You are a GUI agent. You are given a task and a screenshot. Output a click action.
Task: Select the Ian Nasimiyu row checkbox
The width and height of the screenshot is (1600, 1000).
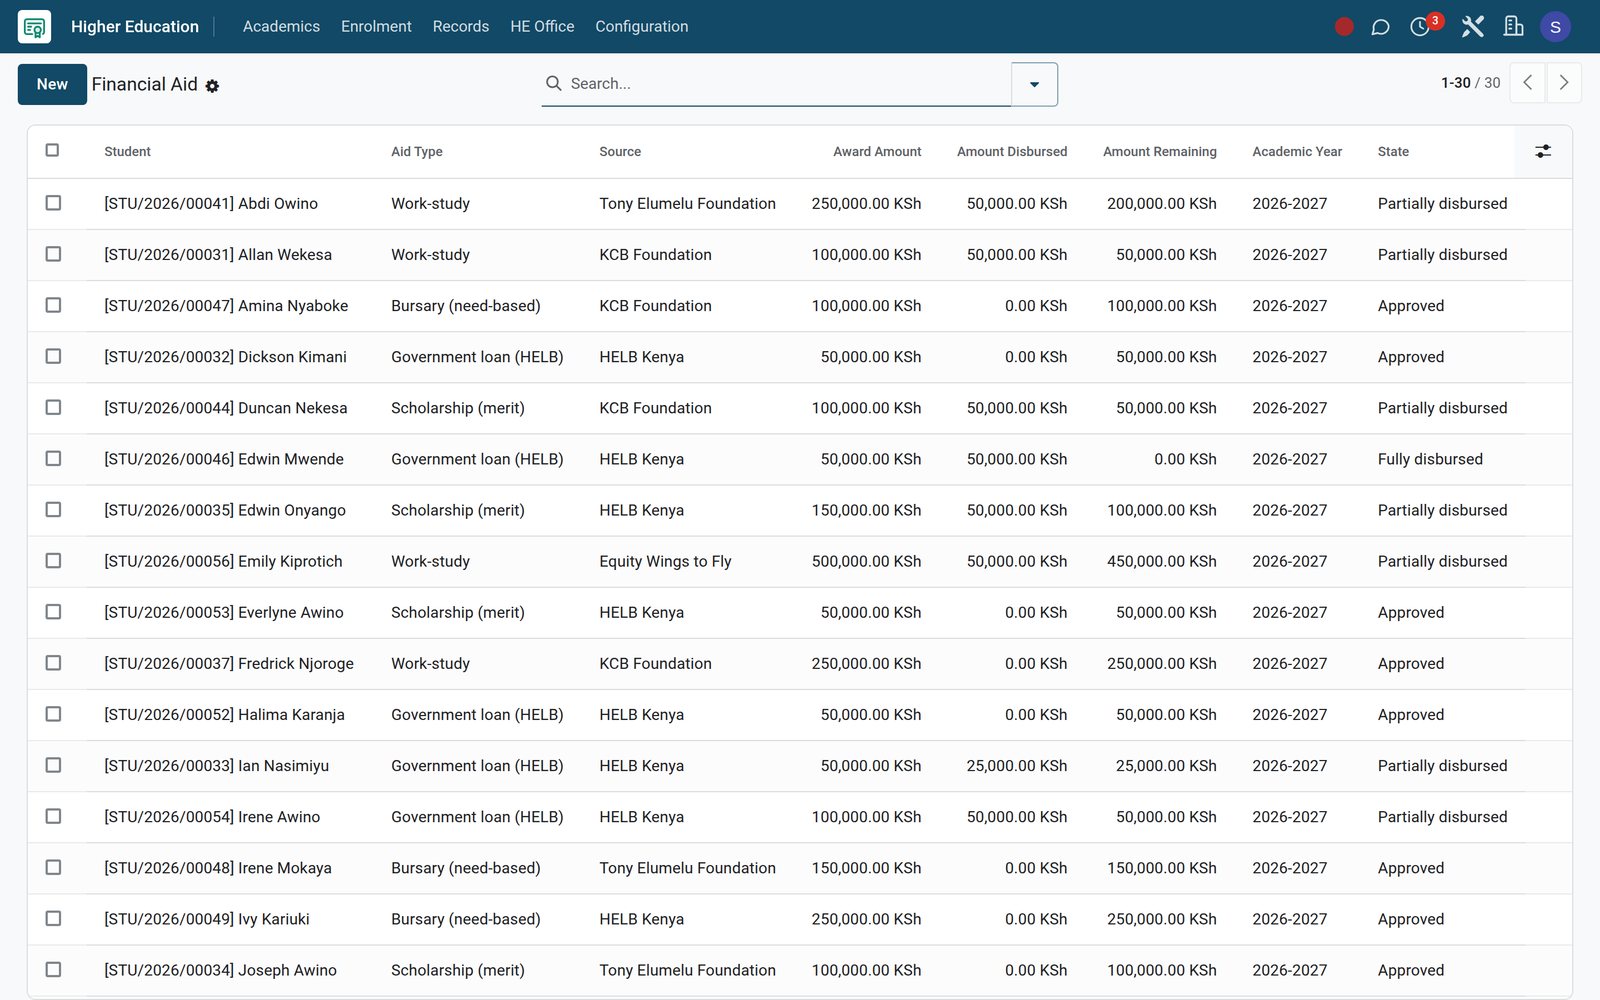coord(53,765)
